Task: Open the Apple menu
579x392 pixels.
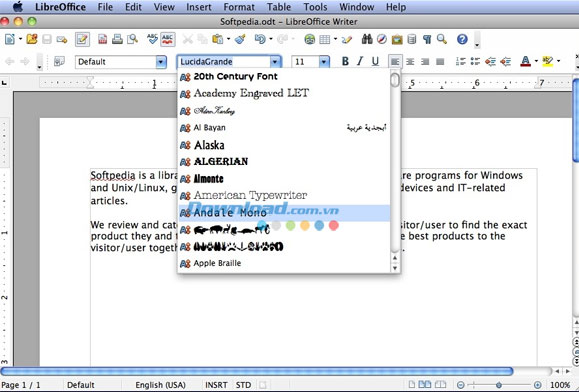Action: [18, 7]
